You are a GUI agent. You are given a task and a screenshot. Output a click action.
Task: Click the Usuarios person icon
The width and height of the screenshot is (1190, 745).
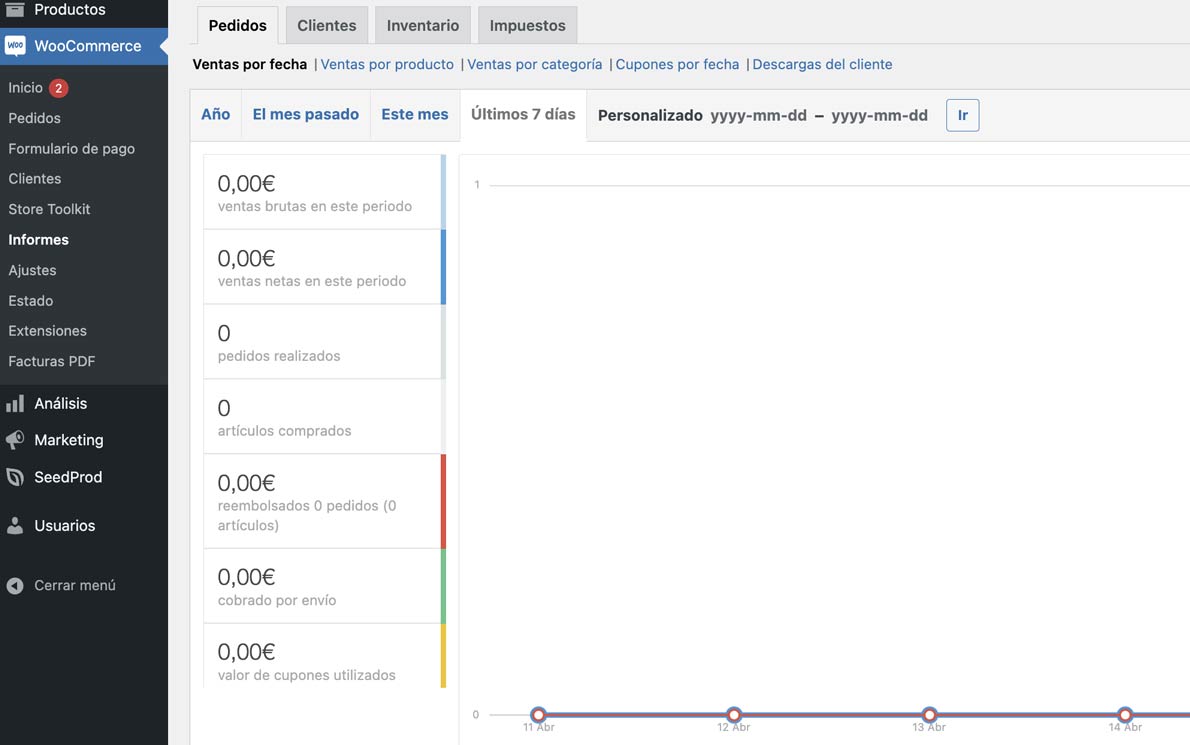click(x=15, y=526)
